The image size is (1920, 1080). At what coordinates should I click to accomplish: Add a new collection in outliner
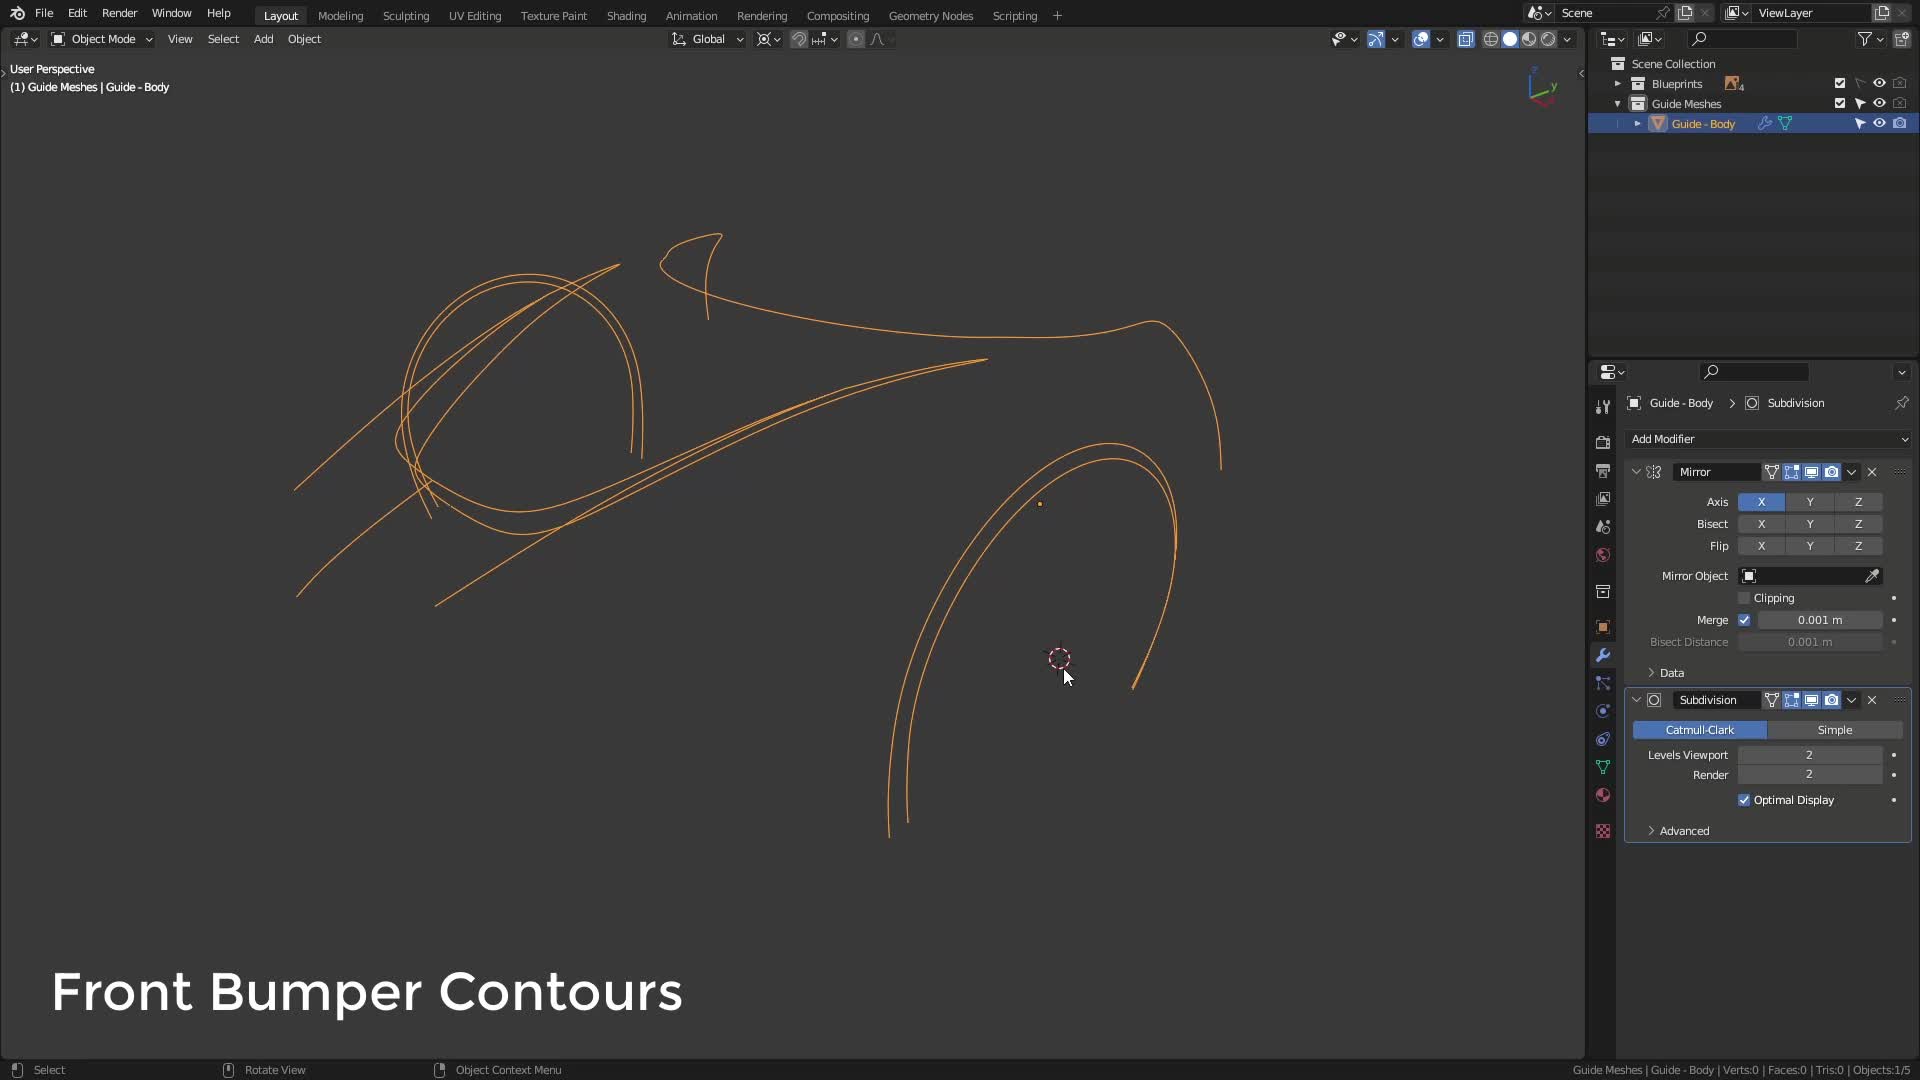click(x=1901, y=39)
